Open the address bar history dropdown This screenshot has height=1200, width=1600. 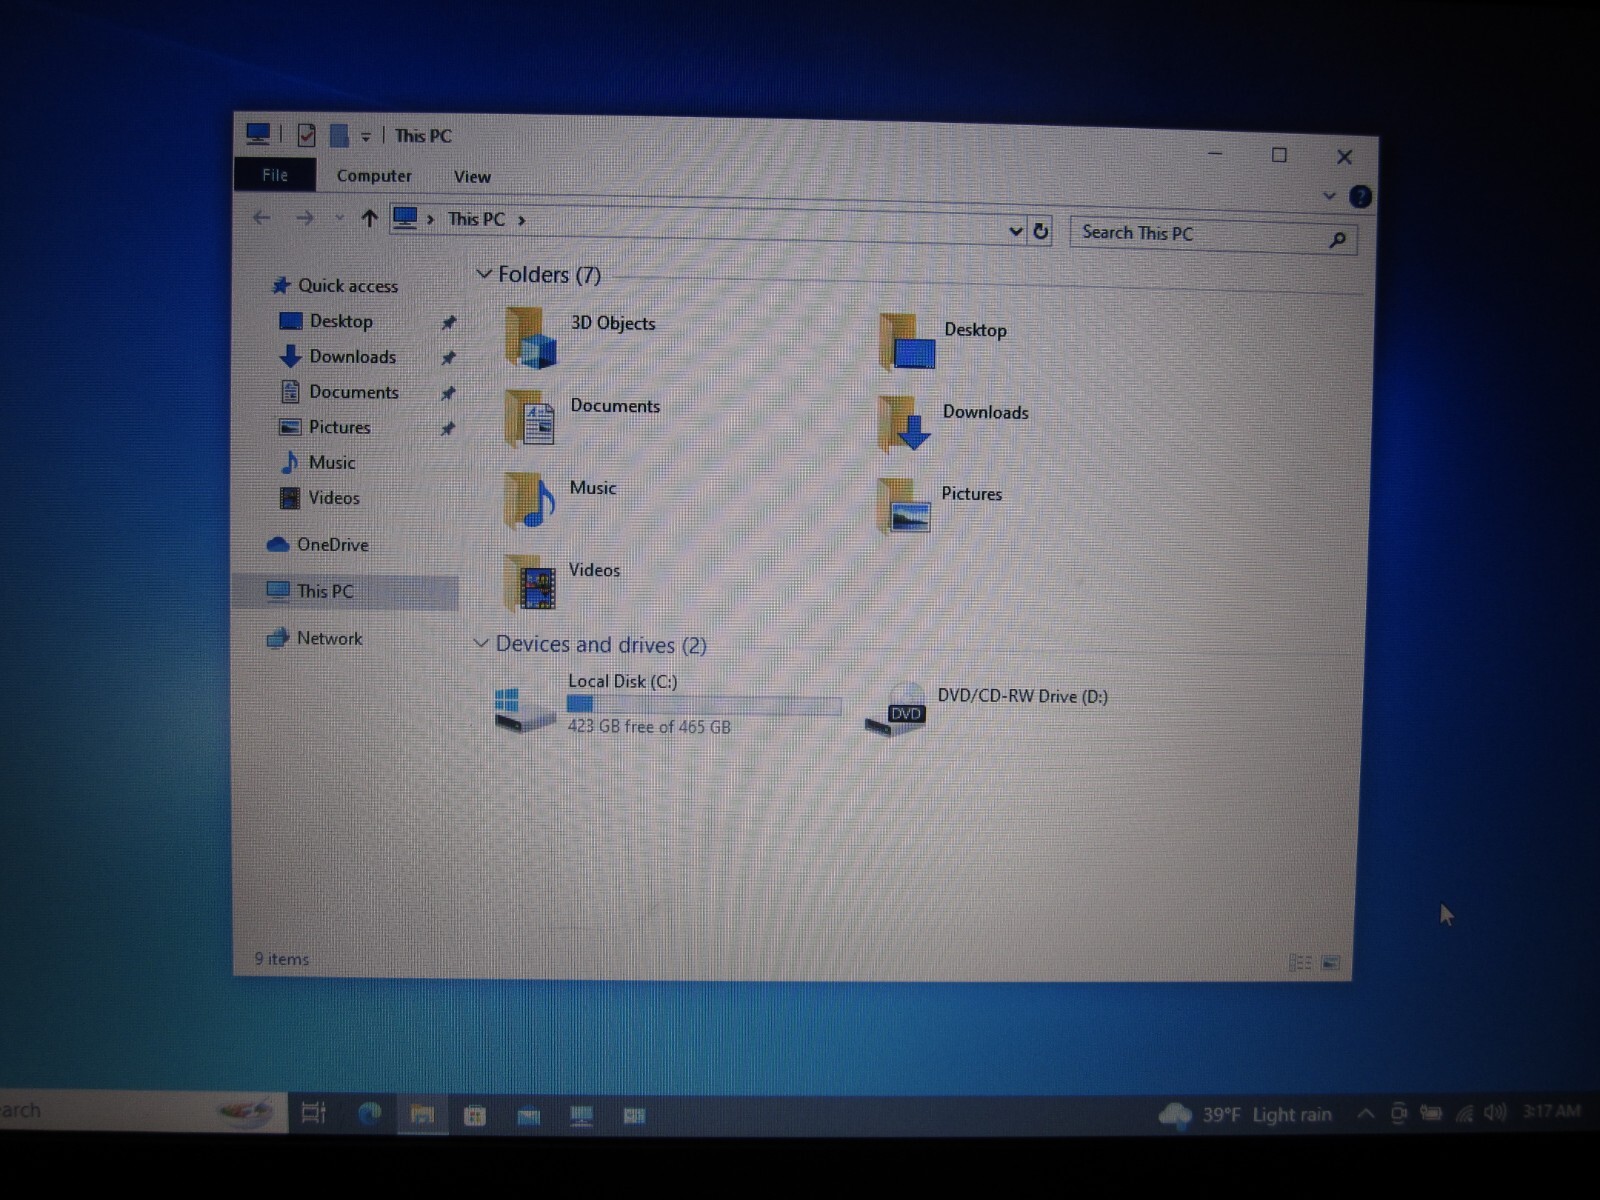pos(1016,231)
